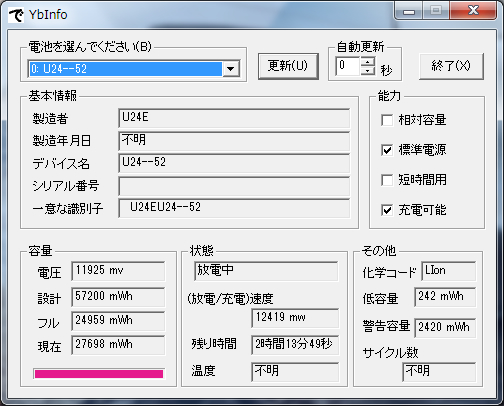This screenshot has width=504, height=406.
Task: Select the 0: U24--52 battery combo box
Action: pyautogui.click(x=134, y=69)
